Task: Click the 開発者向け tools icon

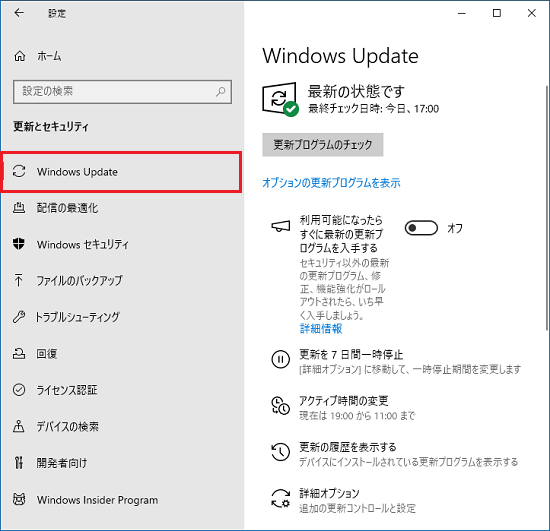Action: tap(19, 463)
